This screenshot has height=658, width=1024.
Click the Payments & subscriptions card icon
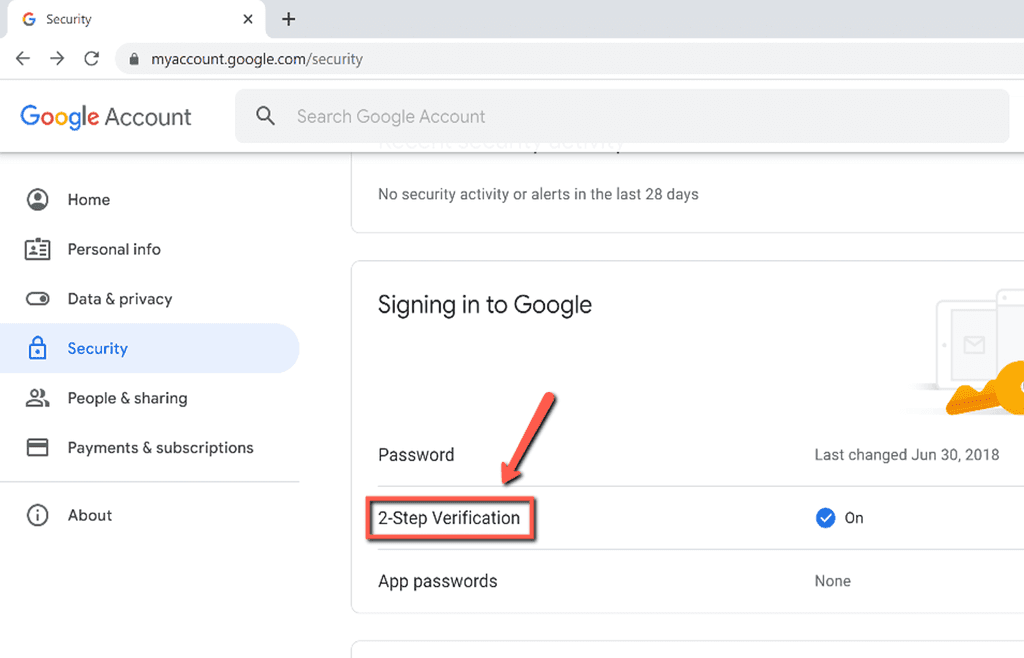(37, 447)
